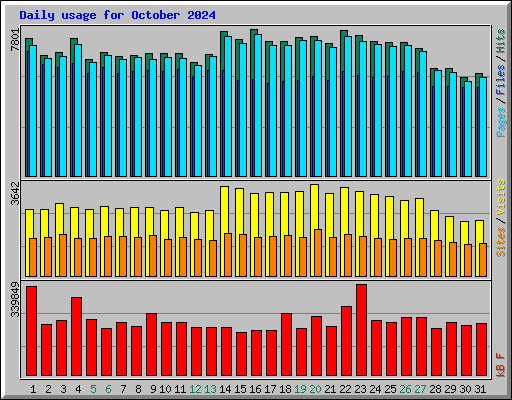Click the 'Visits' legend label
This screenshot has width=512, height=400.
pyautogui.click(x=501, y=198)
